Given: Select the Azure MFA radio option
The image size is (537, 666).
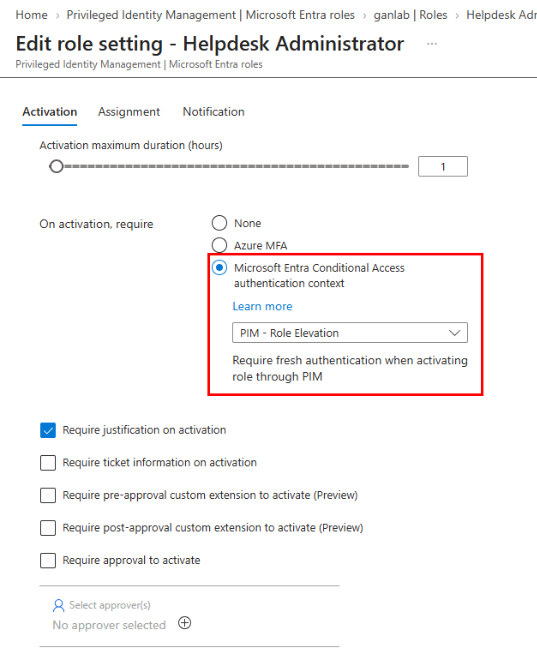Looking at the screenshot, I should click(219, 245).
